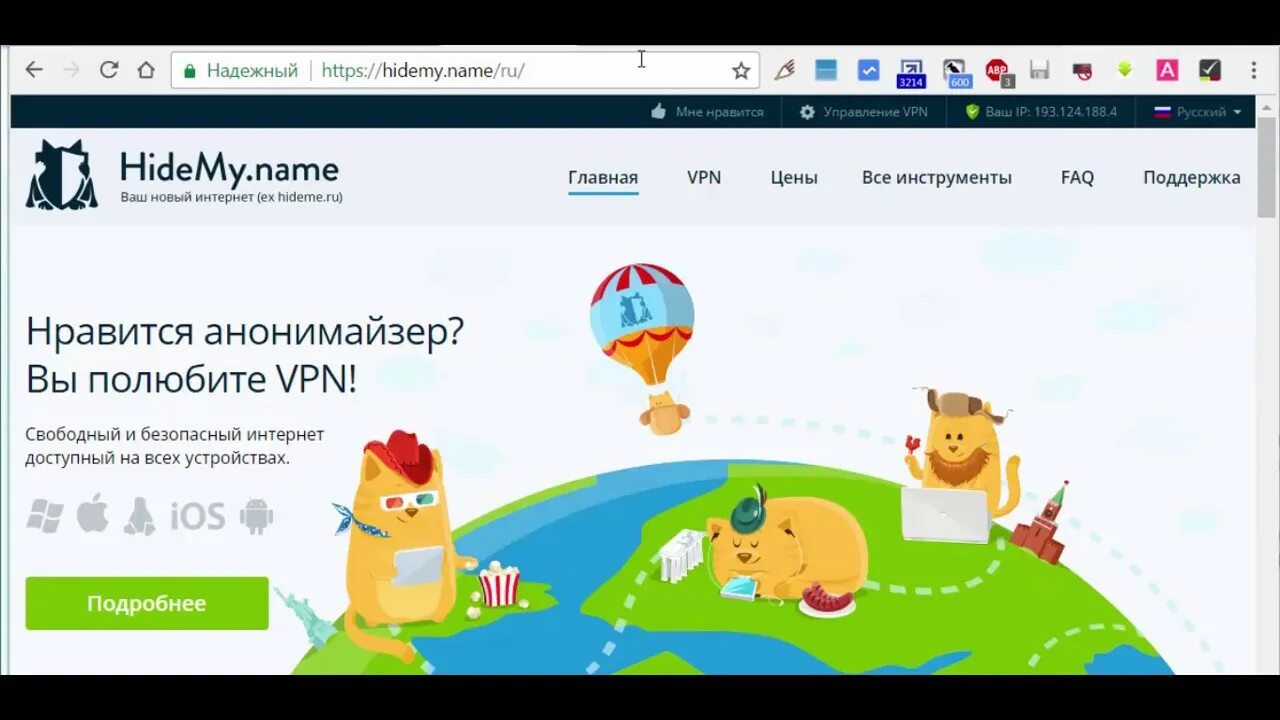Click the browser forward arrow
The width and height of the screenshot is (1280, 720).
coord(71,70)
